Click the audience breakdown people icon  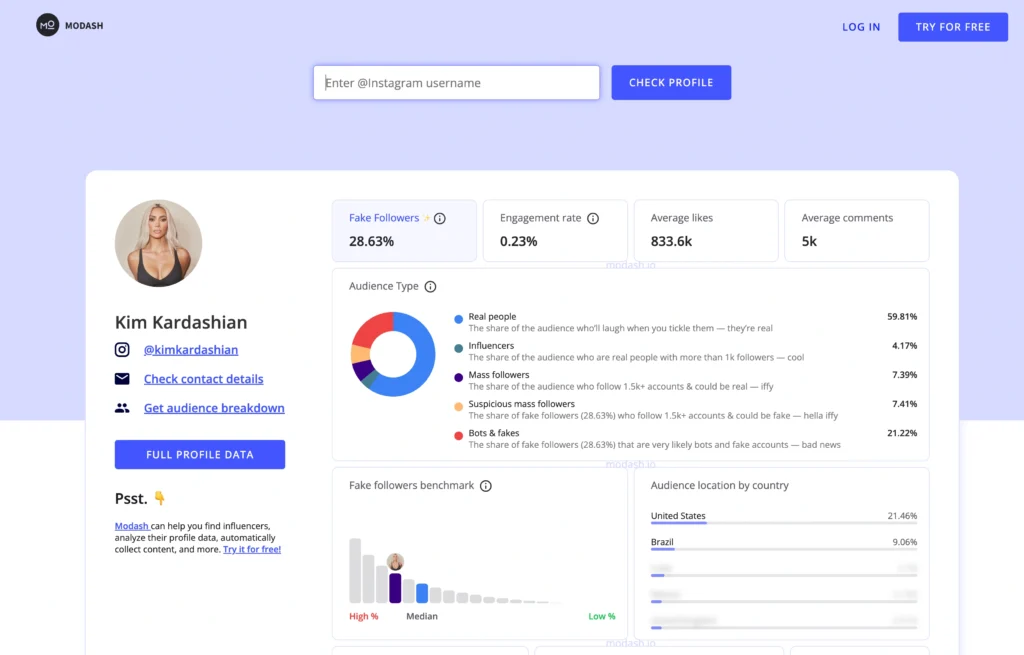(122, 408)
